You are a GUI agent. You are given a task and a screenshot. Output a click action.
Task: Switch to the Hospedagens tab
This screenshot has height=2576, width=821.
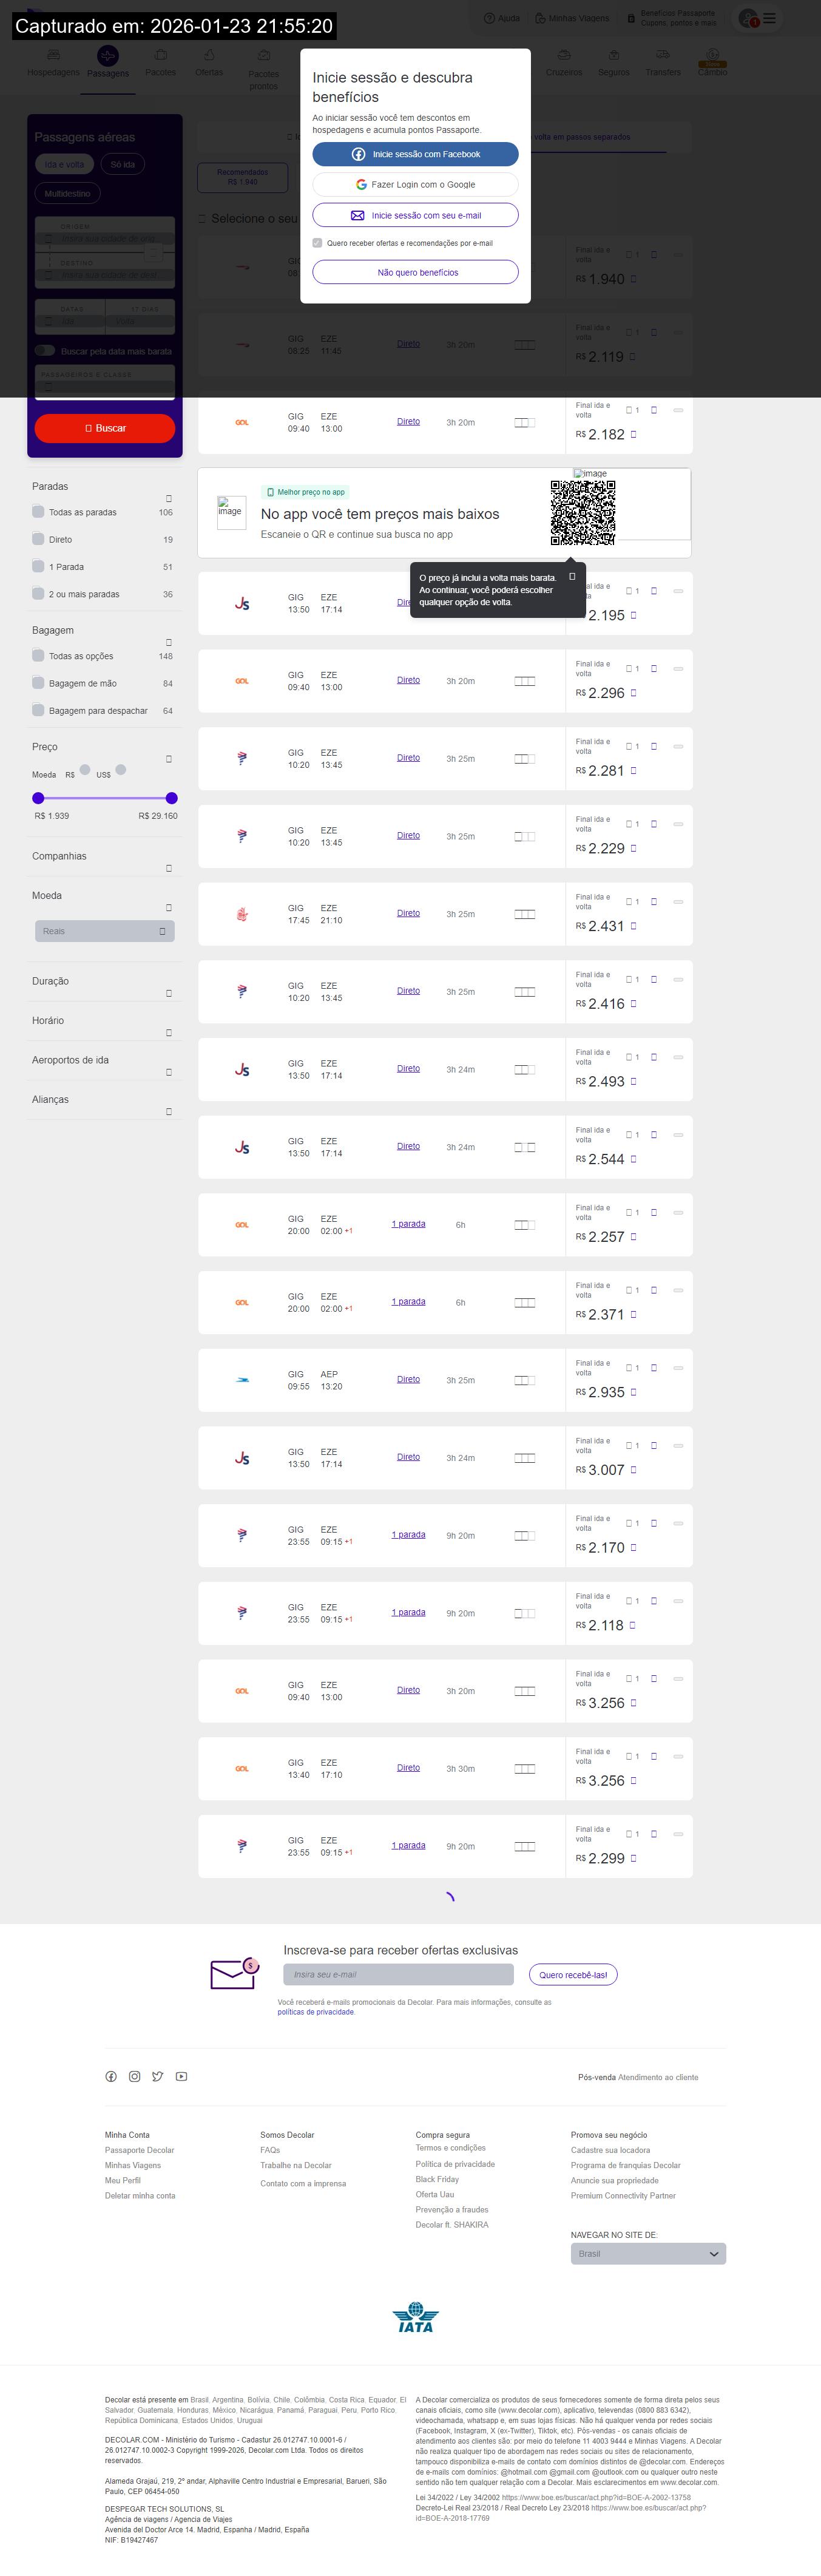point(53,62)
